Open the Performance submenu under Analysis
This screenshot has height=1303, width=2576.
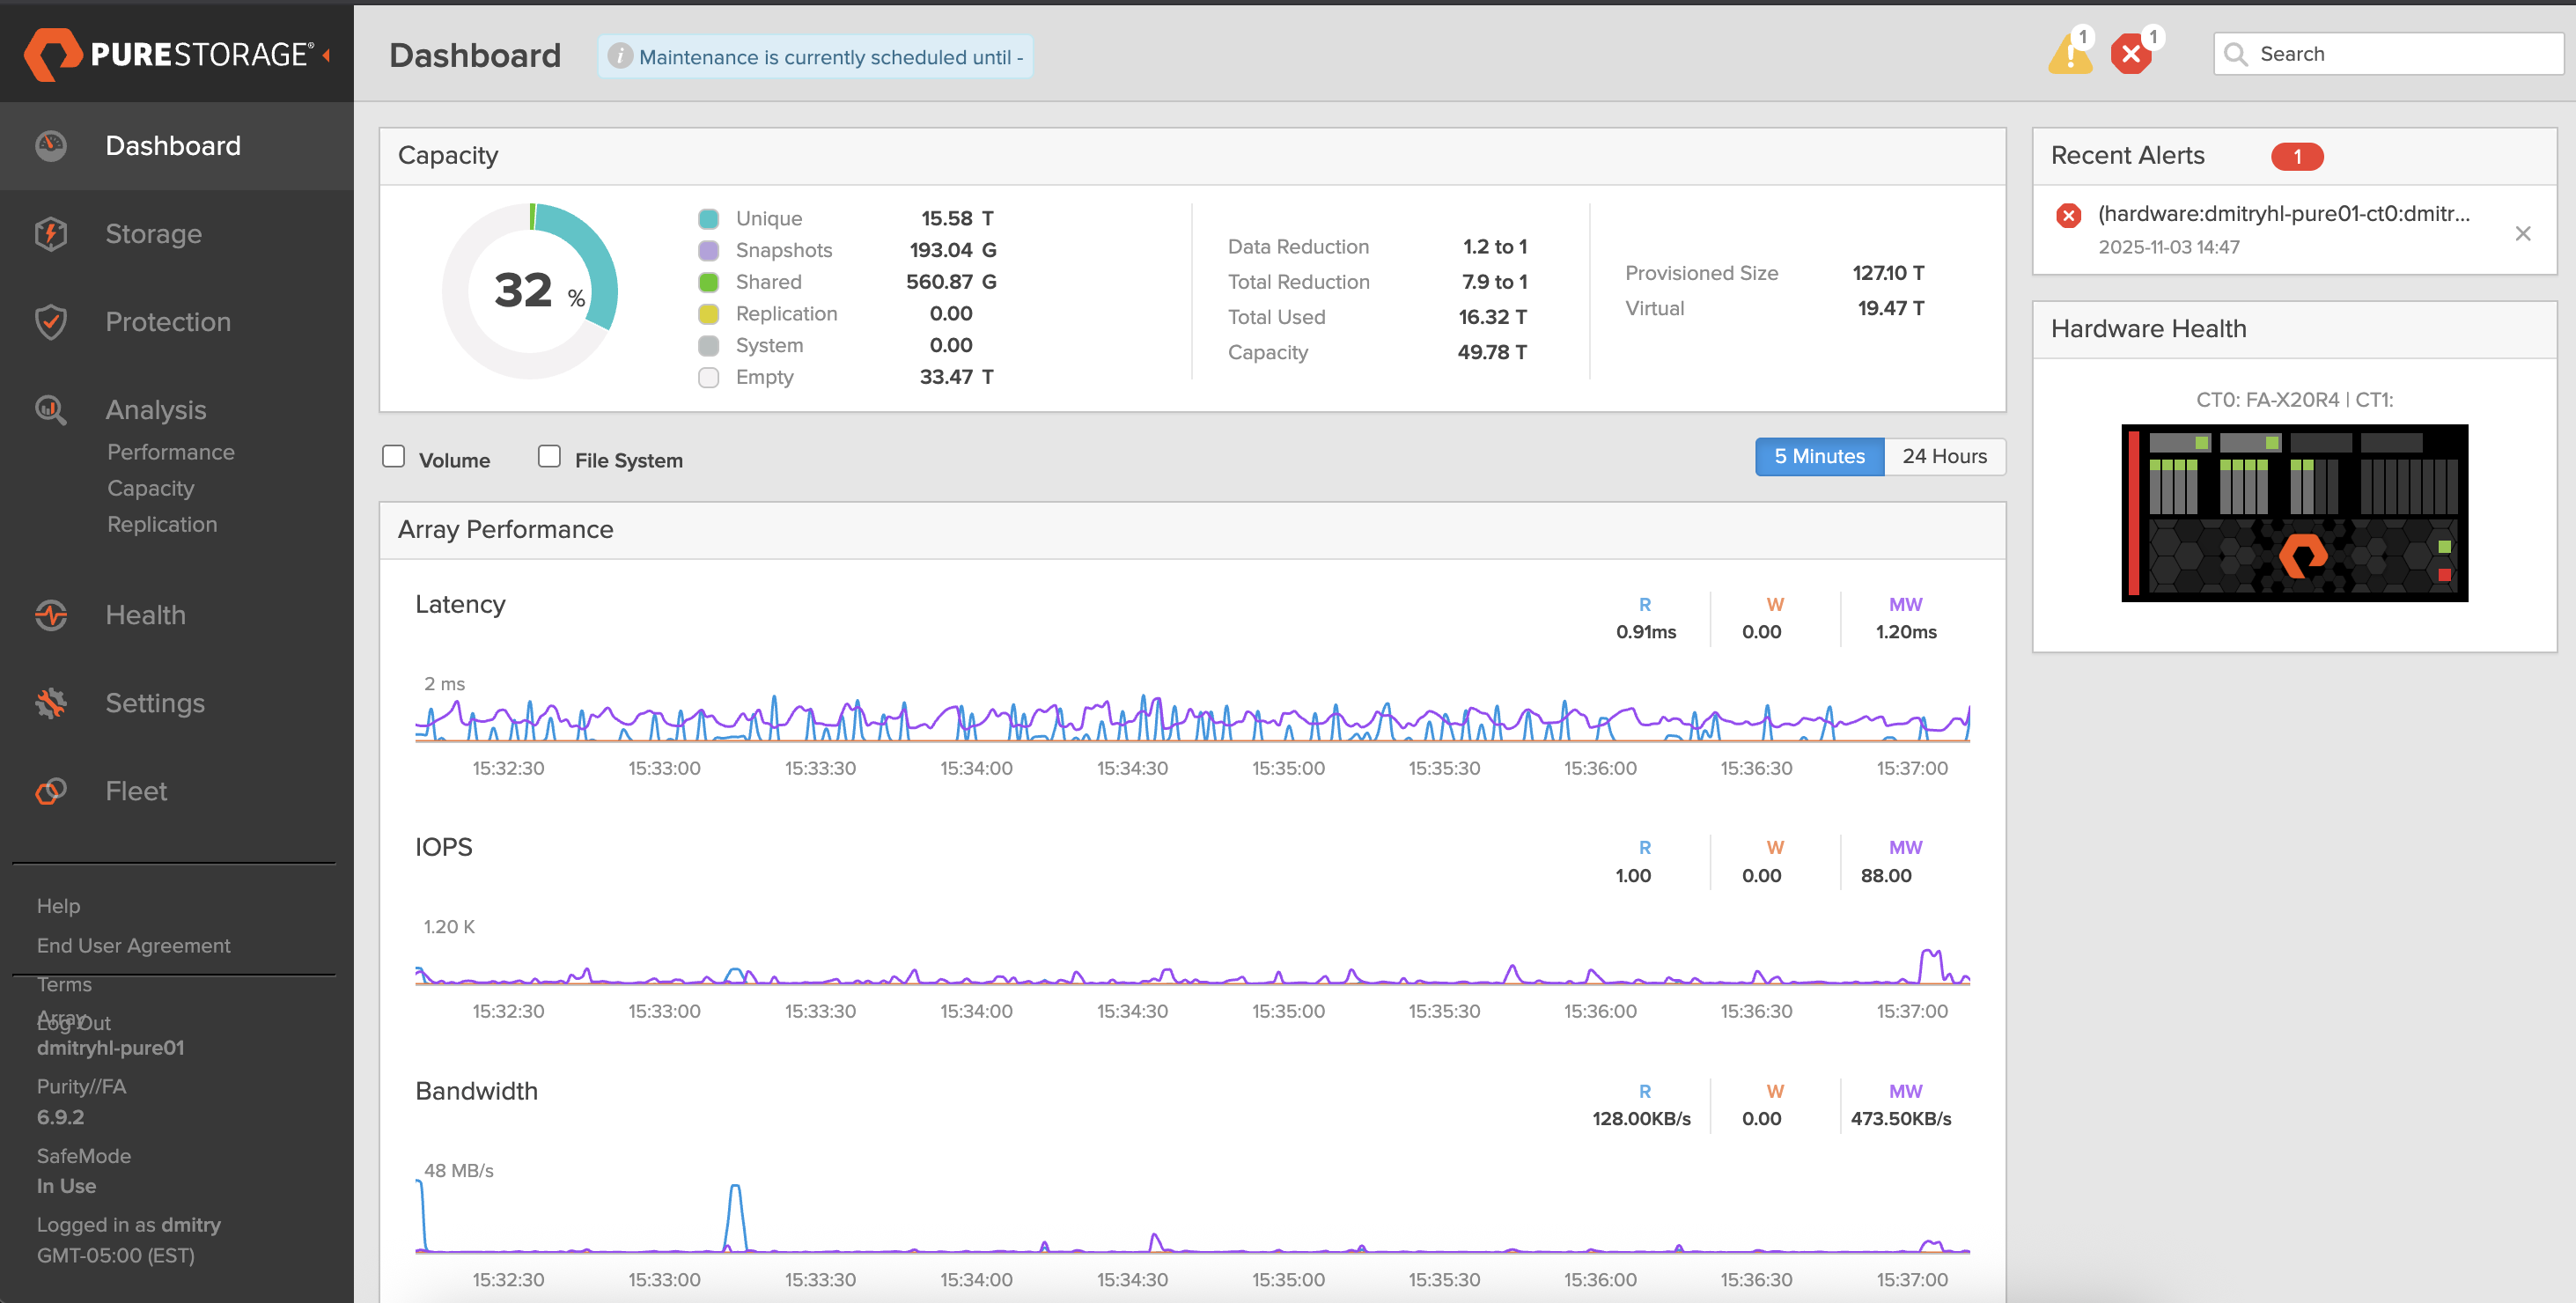[171, 452]
